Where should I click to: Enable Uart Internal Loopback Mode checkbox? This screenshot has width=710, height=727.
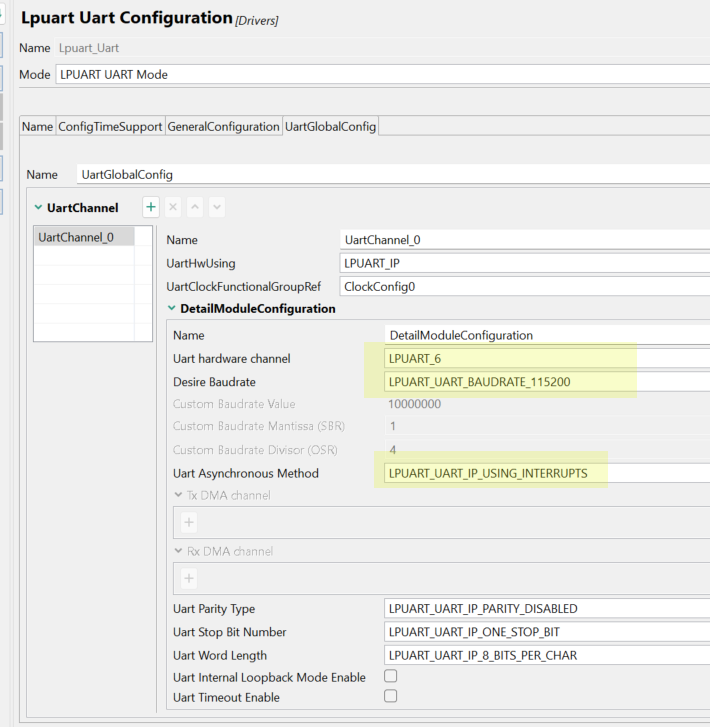(x=391, y=677)
